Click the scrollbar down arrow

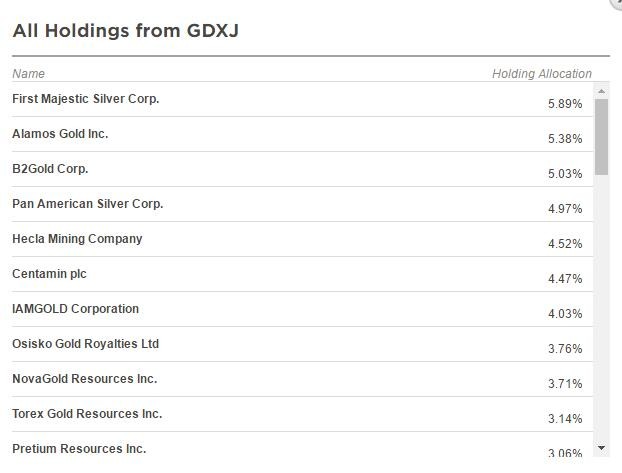pyautogui.click(x=601, y=448)
